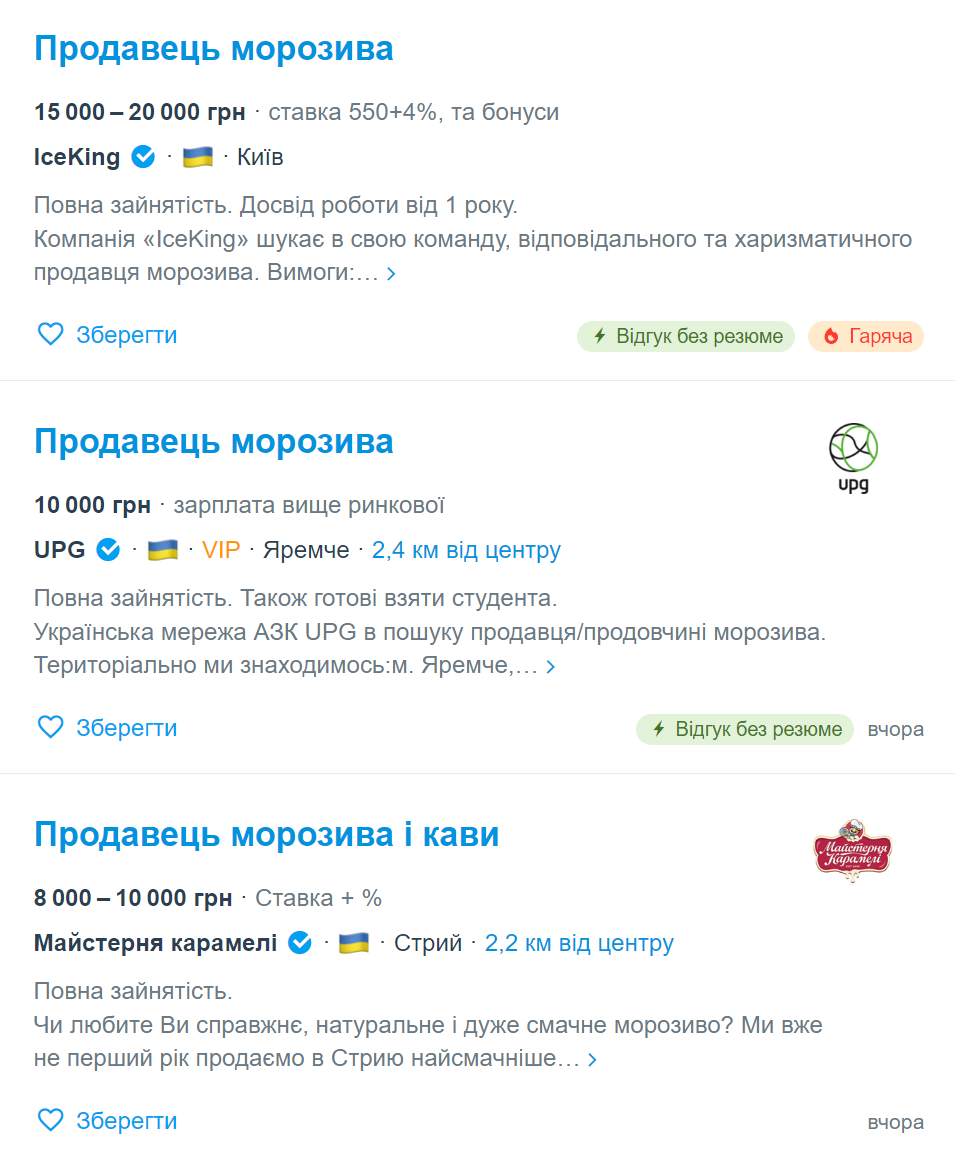Click the 2,4 км від центру distance link
The height and width of the screenshot is (1149, 955).
pyautogui.click(x=466, y=549)
